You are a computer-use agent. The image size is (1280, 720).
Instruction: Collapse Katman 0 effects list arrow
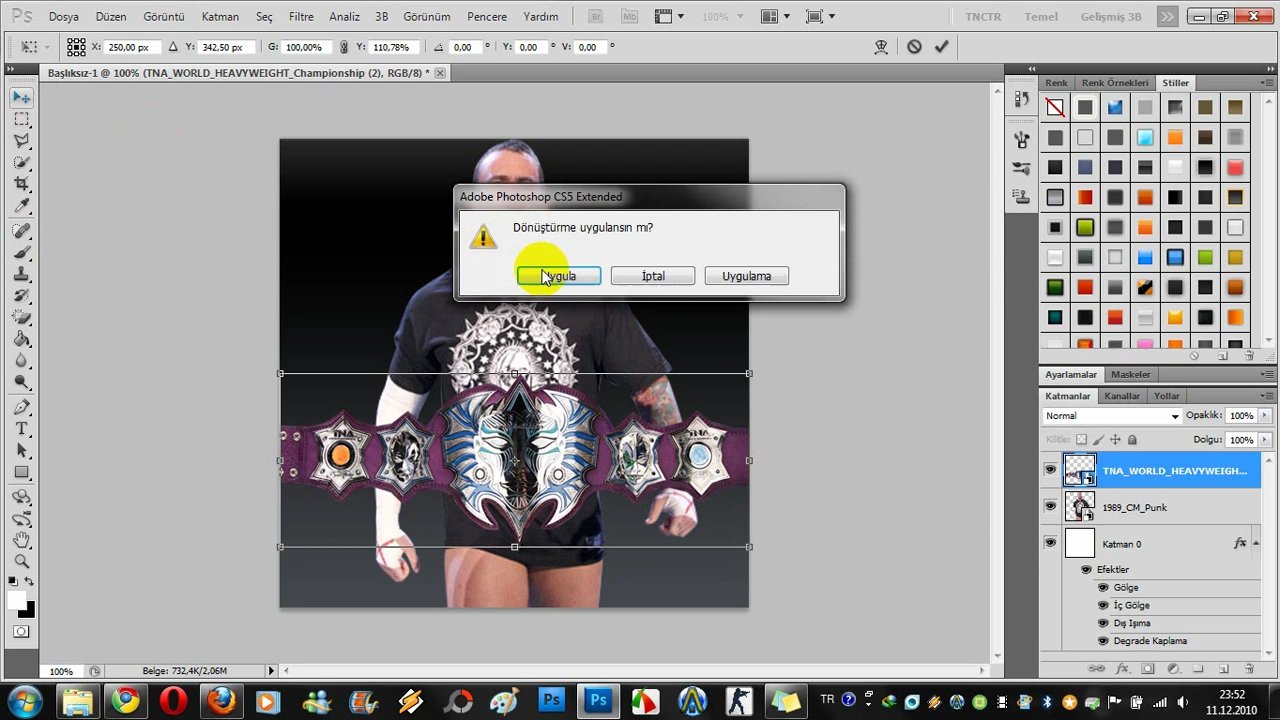(1257, 543)
